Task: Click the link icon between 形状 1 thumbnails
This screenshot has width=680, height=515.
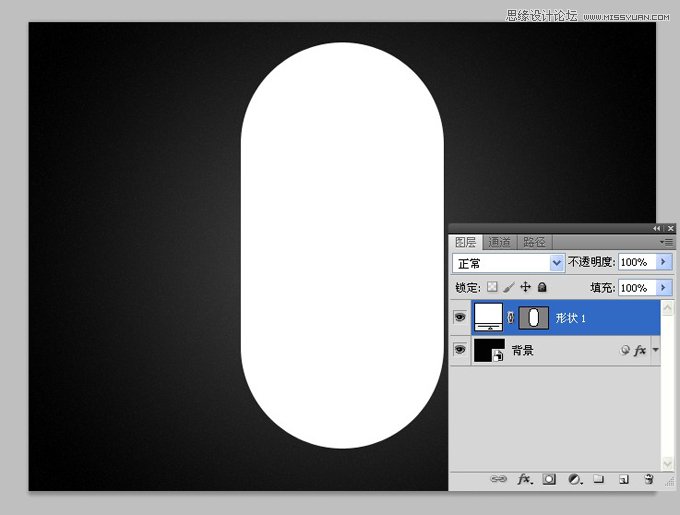Action: (511, 317)
